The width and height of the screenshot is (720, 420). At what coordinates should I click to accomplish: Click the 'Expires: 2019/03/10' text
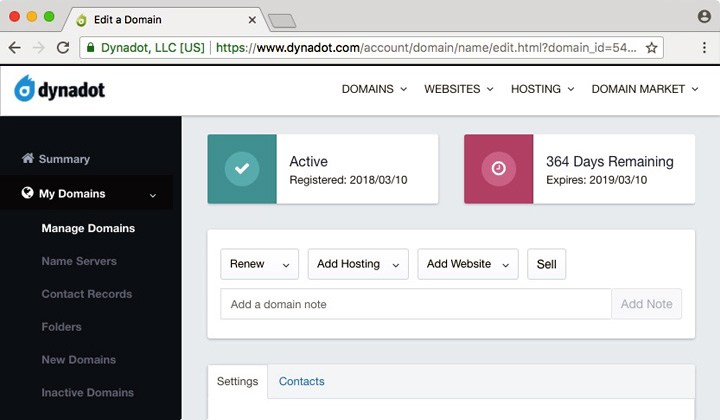pyautogui.click(x=596, y=180)
